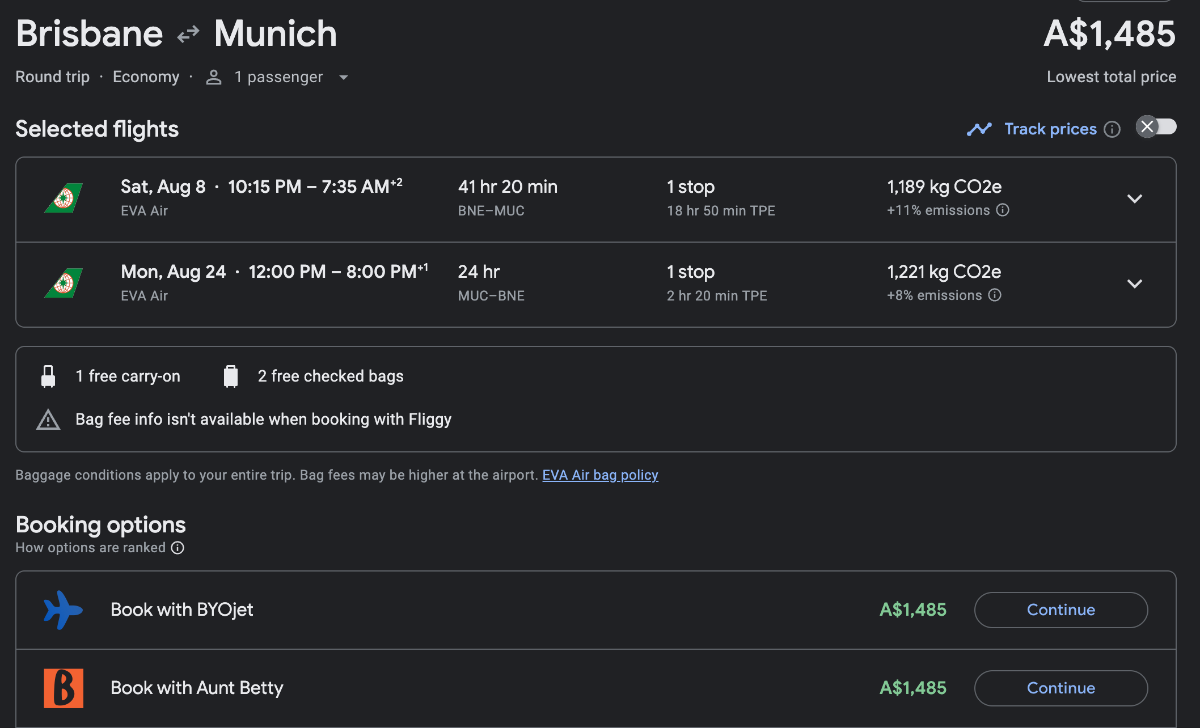Expand the Mon, Aug 24 flight details
The width and height of the screenshot is (1200, 728).
tap(1135, 283)
